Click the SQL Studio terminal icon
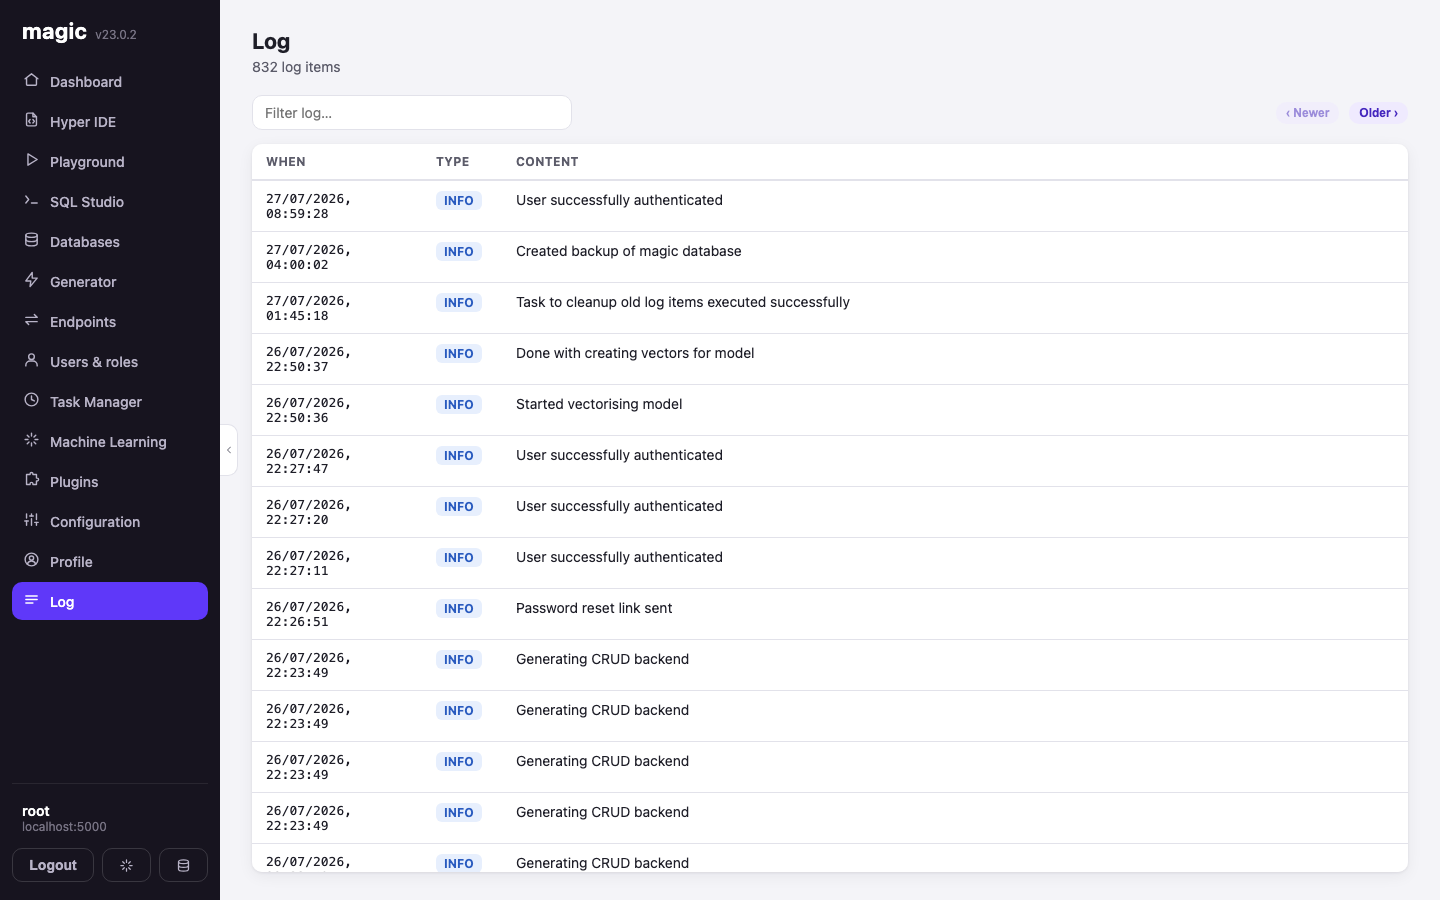The image size is (1440, 900). tap(31, 200)
